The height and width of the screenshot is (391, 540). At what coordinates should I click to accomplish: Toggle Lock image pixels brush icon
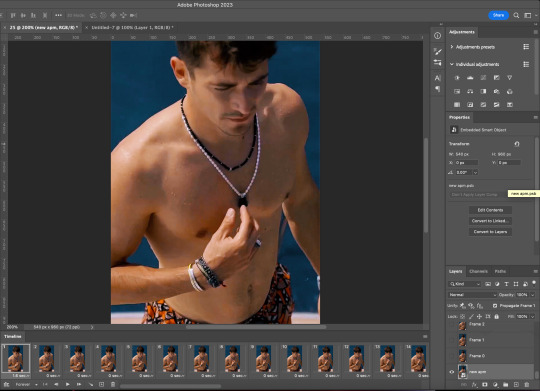471,316
